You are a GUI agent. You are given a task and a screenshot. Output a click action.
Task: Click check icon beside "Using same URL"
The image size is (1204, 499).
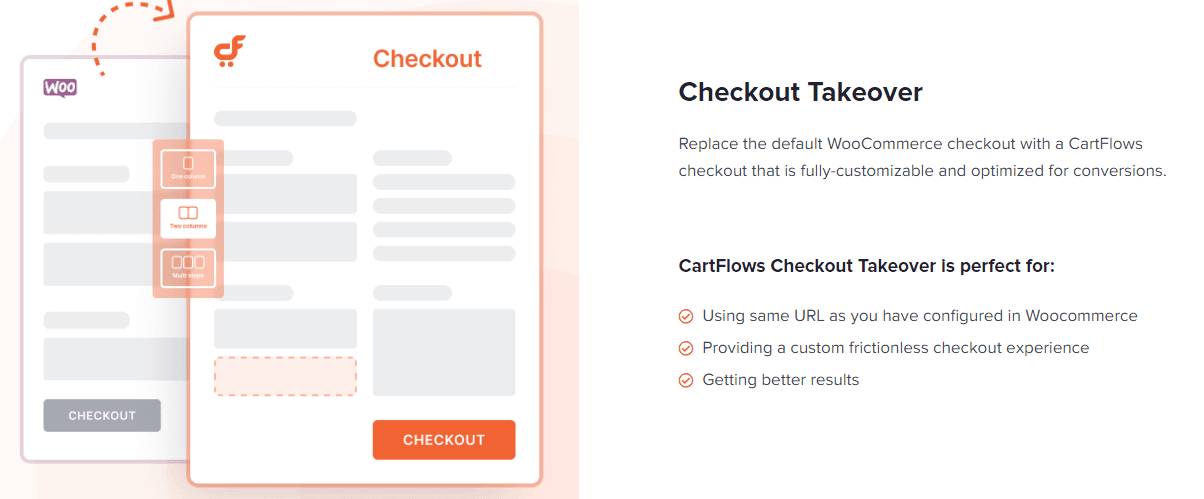(686, 316)
